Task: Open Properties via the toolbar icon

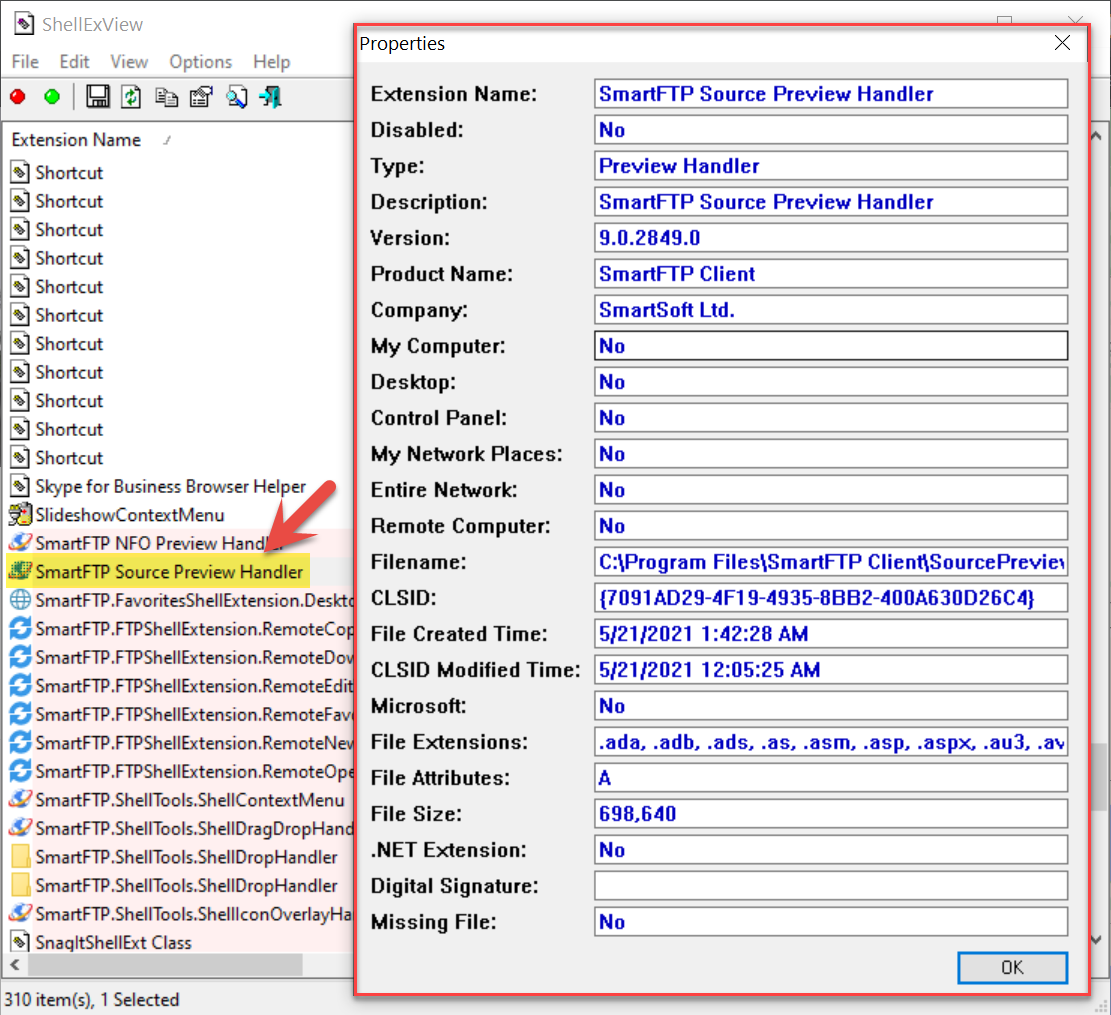Action: pyautogui.click(x=200, y=97)
